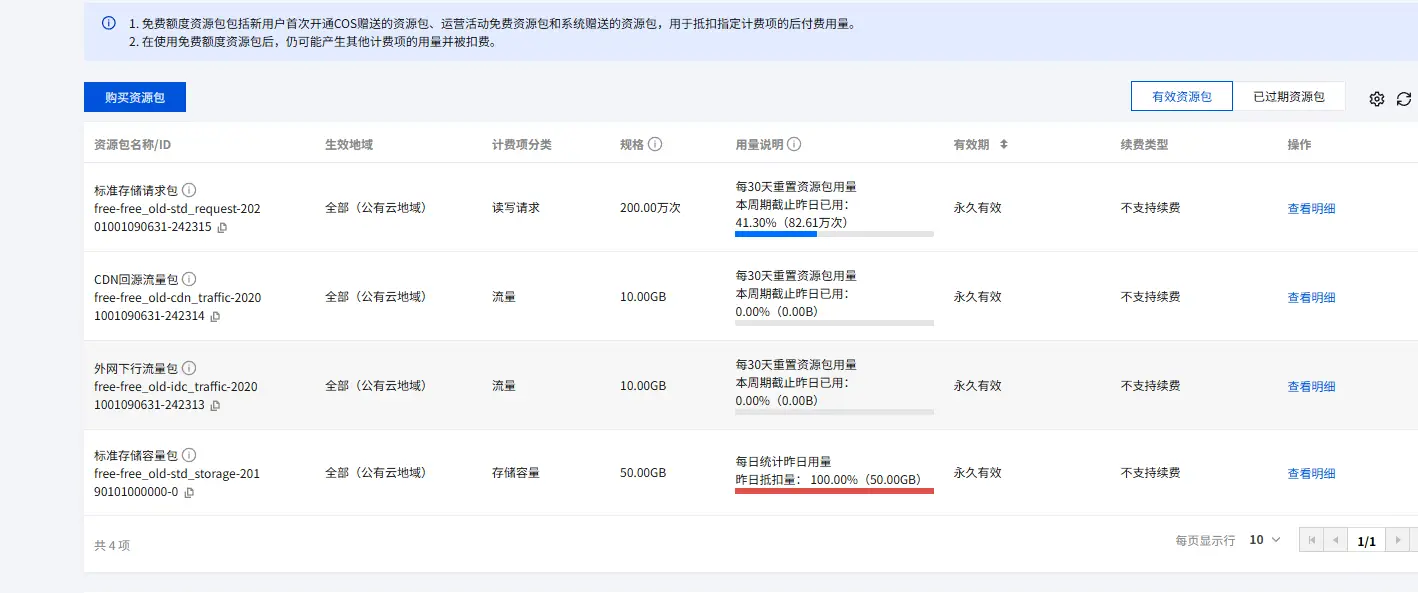
Task: Click the 1/1 page number field
Action: click(x=1367, y=541)
